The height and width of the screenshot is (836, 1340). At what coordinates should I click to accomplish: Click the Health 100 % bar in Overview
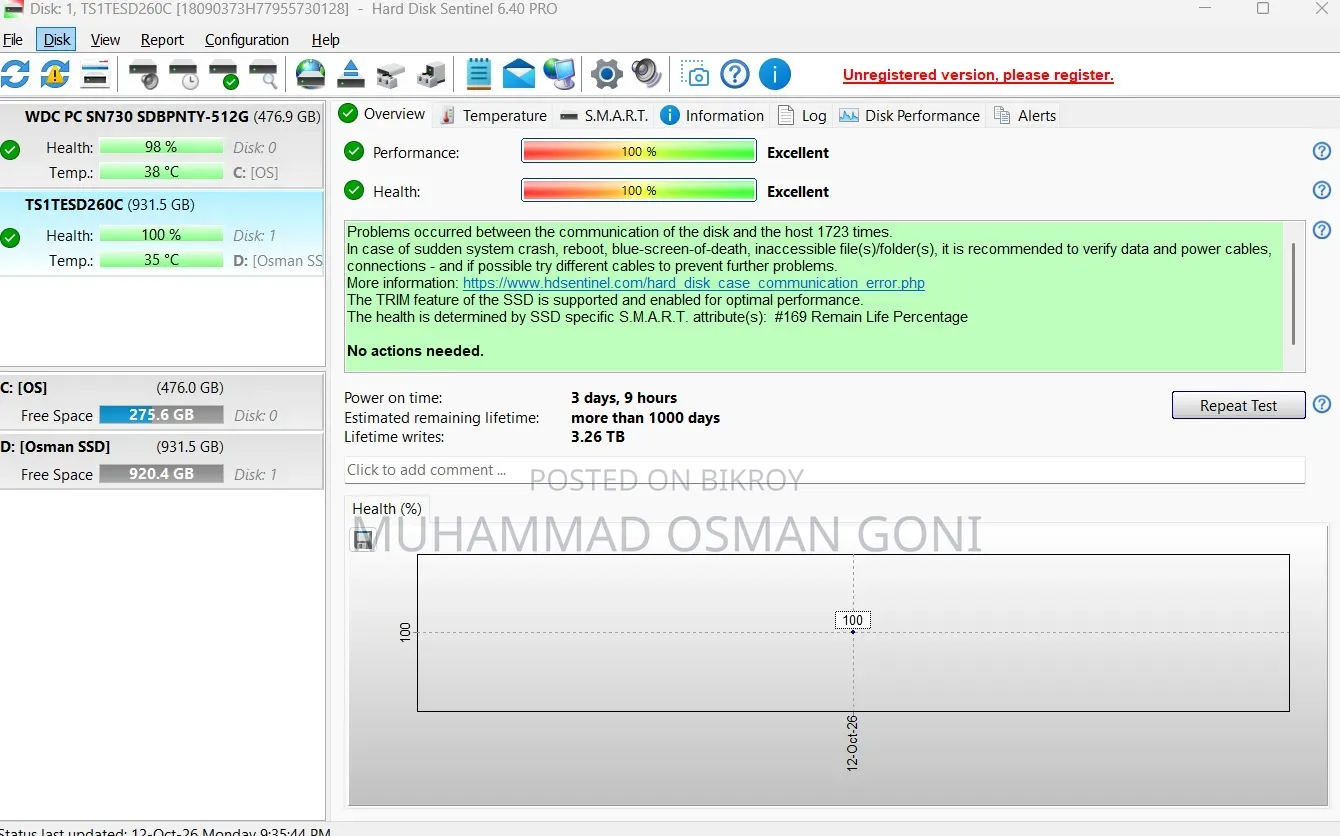[639, 191]
